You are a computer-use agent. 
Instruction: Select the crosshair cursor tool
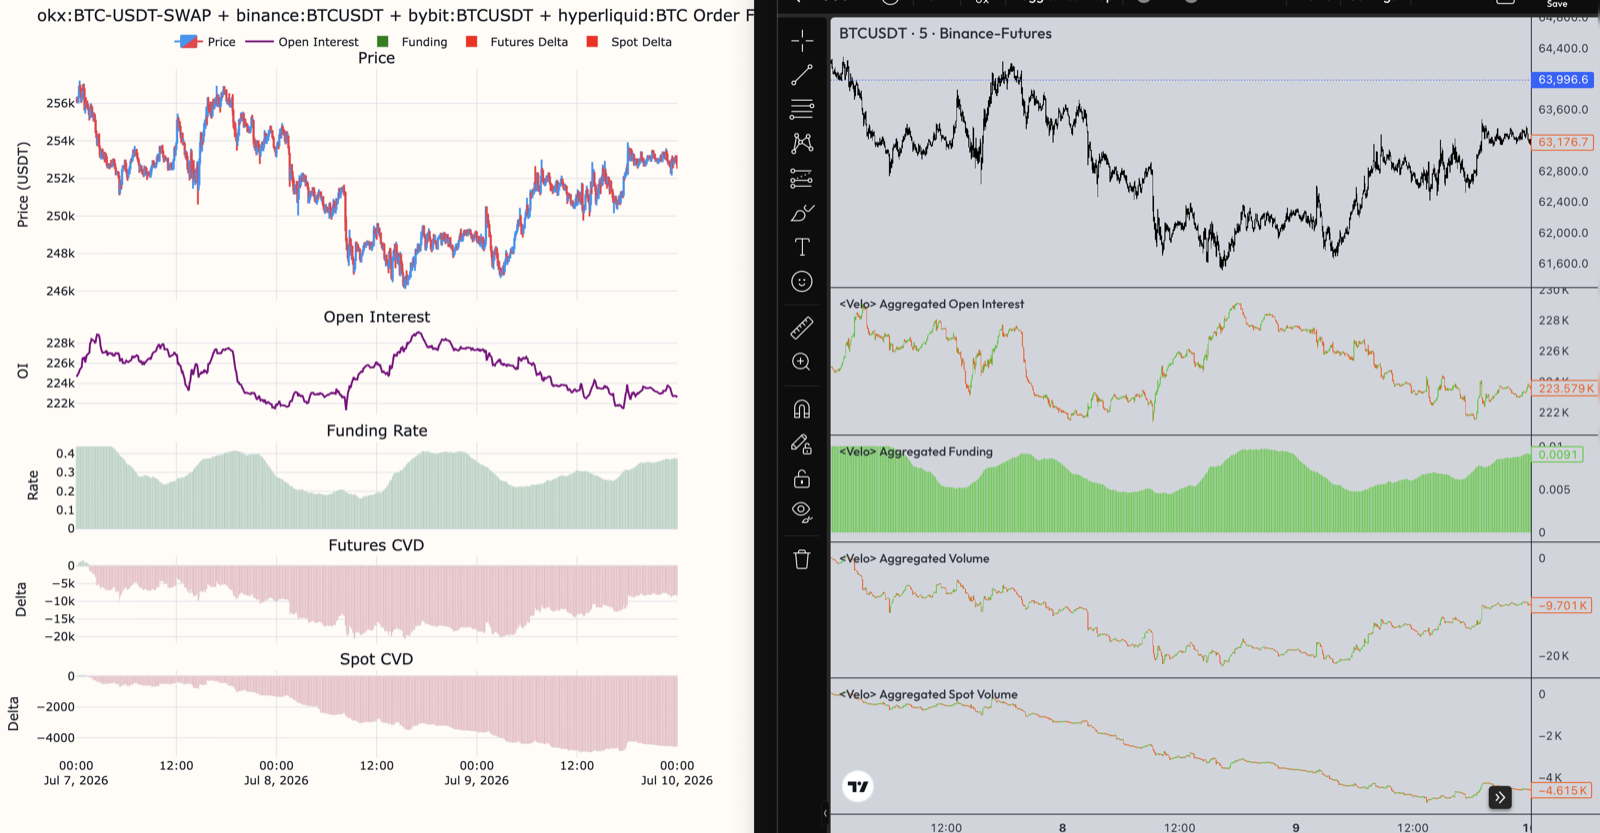point(802,40)
